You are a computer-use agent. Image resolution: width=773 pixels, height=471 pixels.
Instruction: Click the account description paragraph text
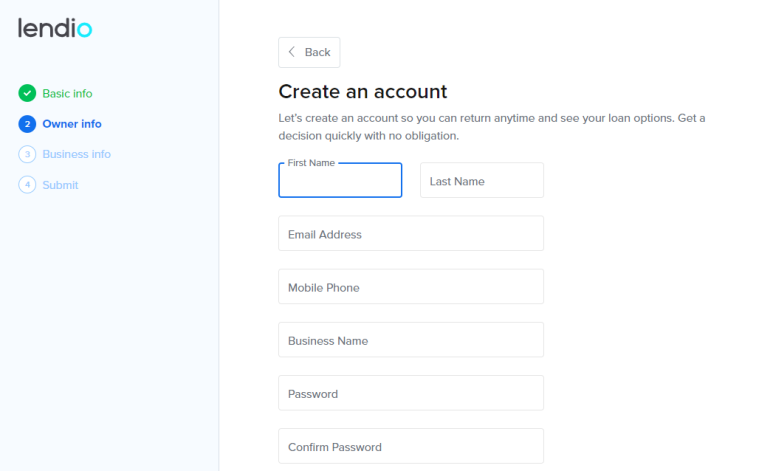point(492,127)
